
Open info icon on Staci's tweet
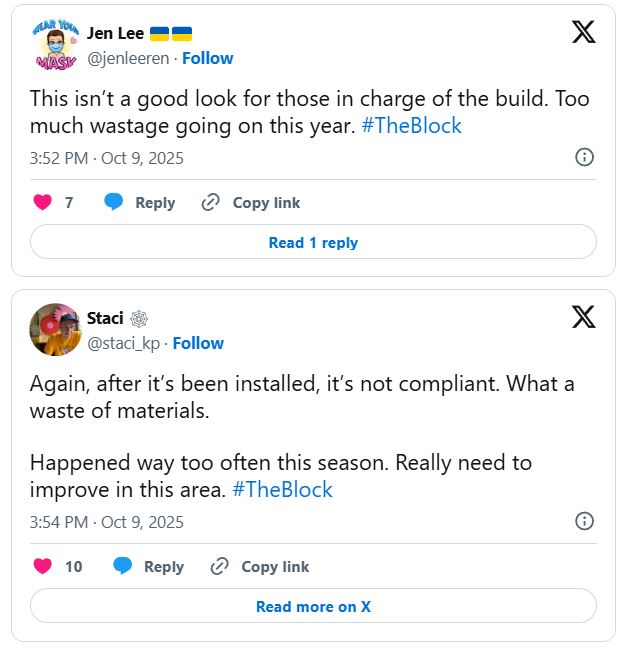[x=585, y=521]
